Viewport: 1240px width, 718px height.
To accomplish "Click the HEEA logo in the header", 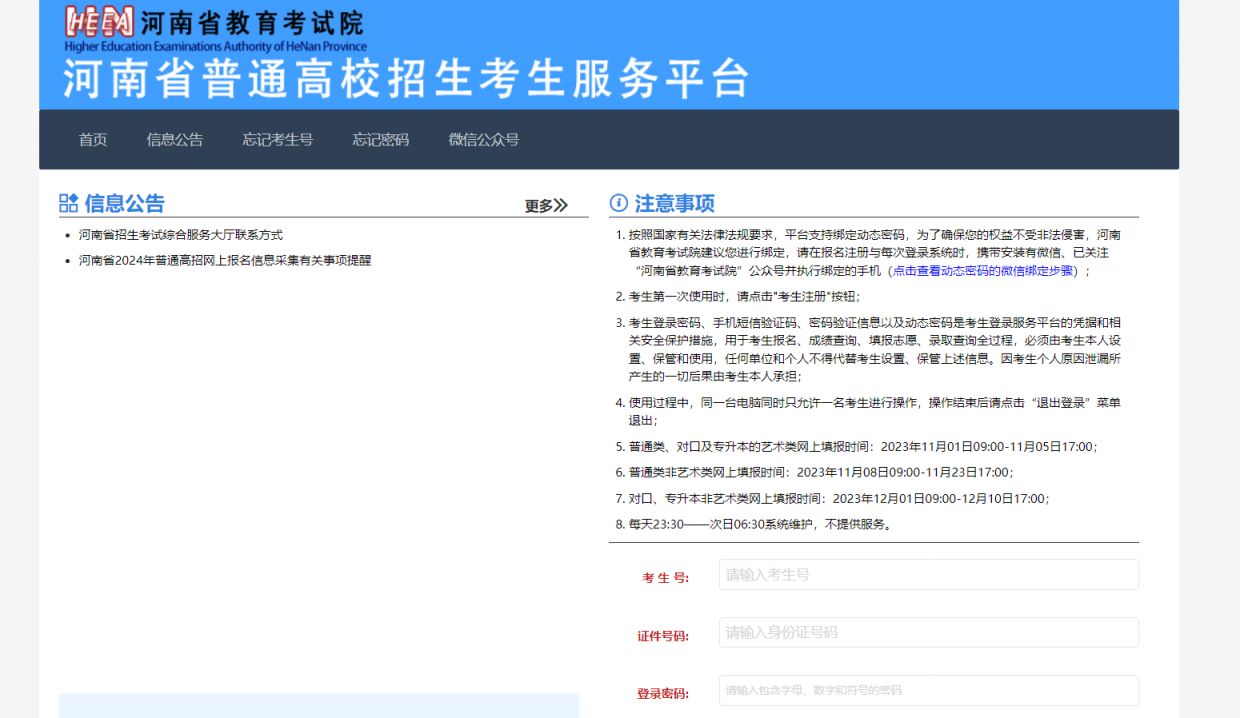I will click(x=98, y=22).
